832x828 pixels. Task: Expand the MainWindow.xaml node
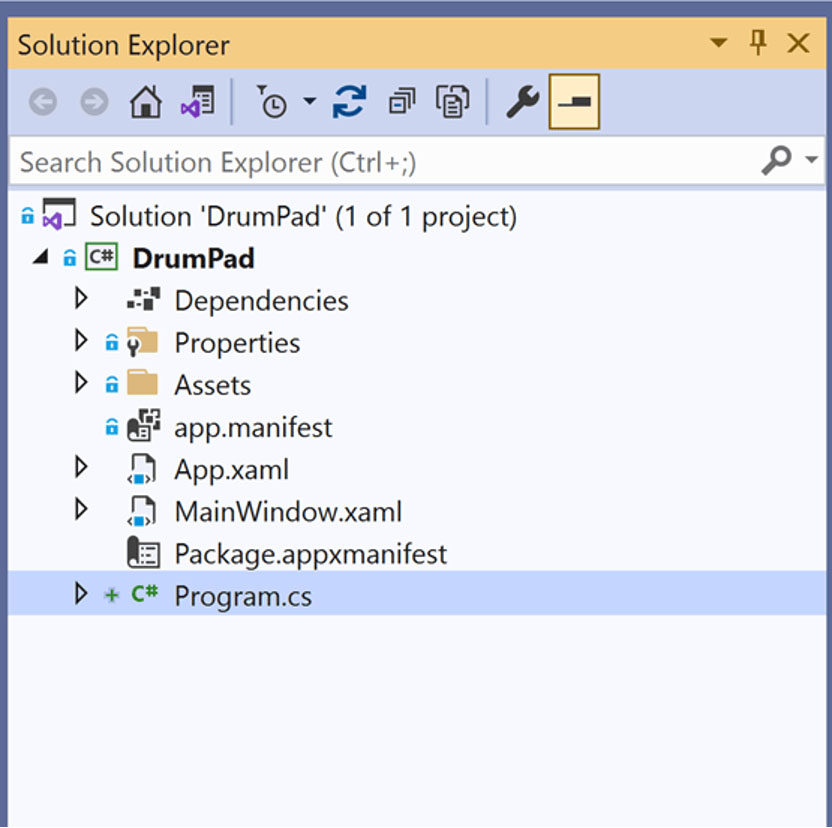click(81, 509)
